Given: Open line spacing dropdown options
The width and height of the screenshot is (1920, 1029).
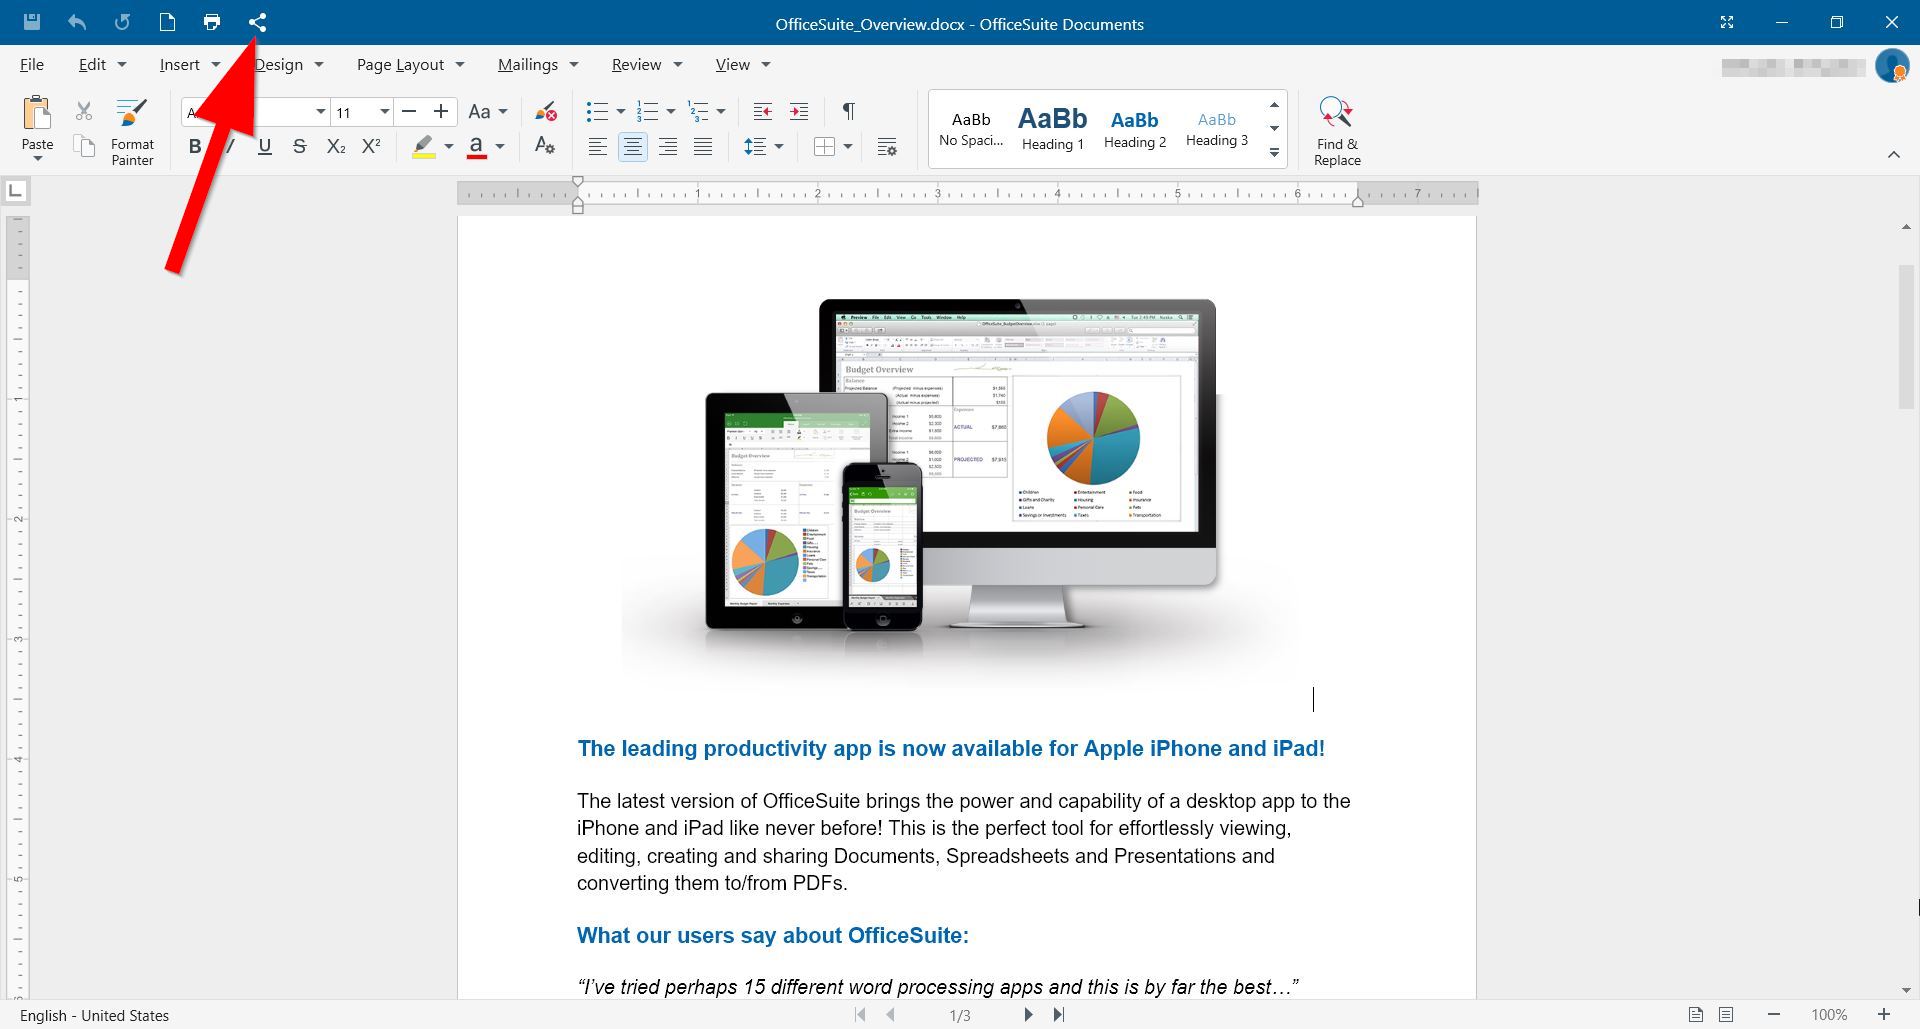Looking at the screenshot, I should (778, 147).
